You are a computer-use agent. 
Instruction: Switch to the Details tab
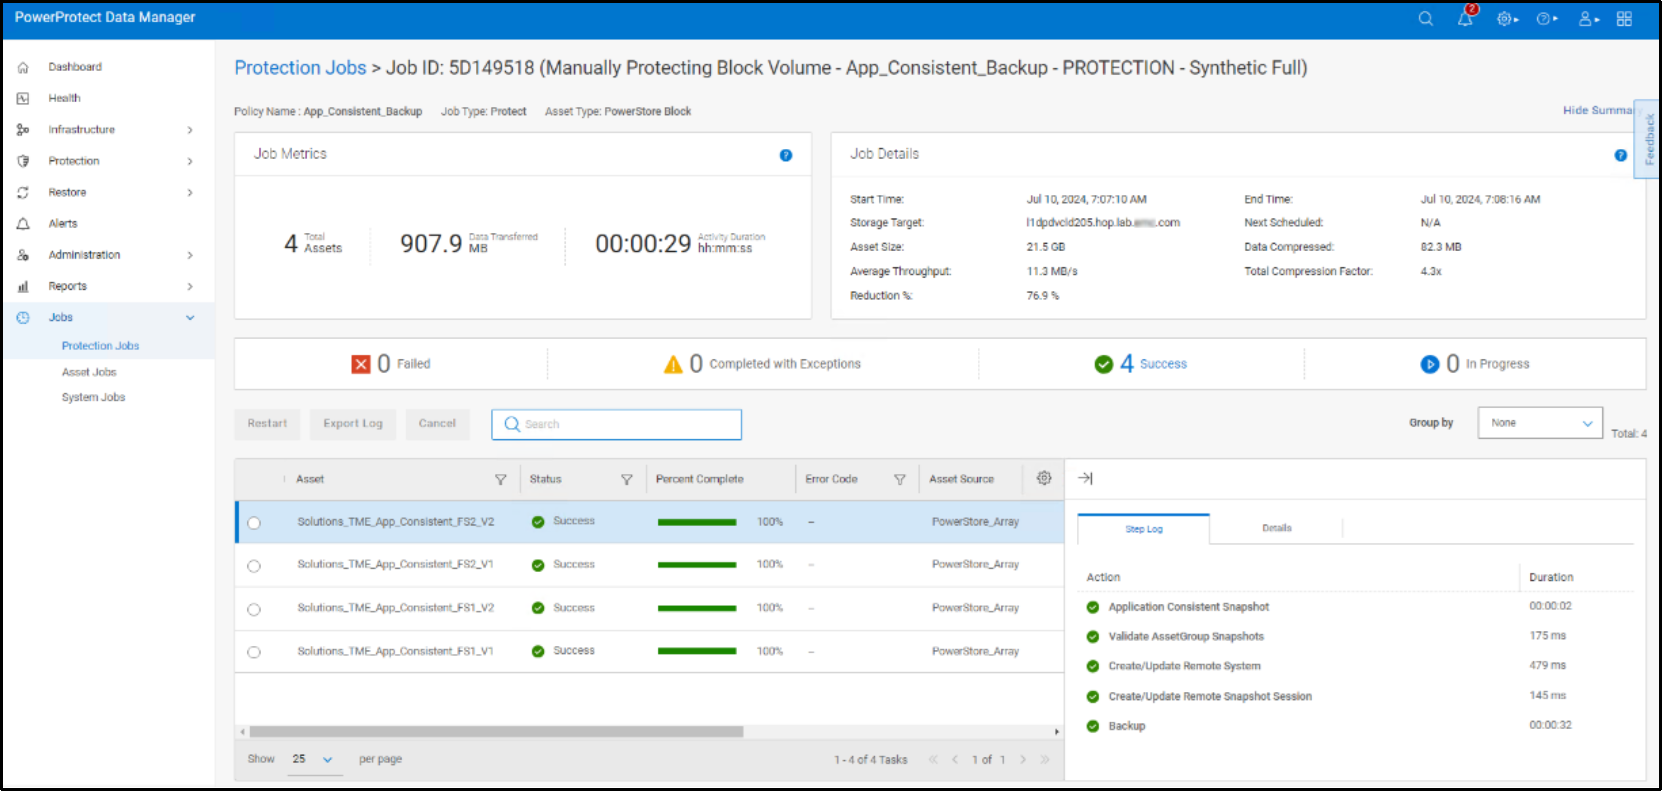(1277, 528)
